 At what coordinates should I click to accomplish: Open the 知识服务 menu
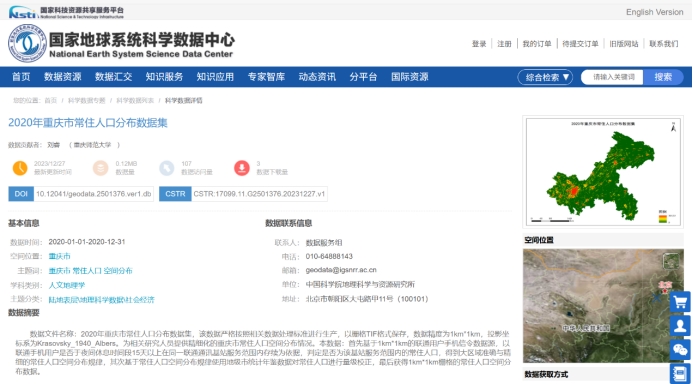point(164,77)
